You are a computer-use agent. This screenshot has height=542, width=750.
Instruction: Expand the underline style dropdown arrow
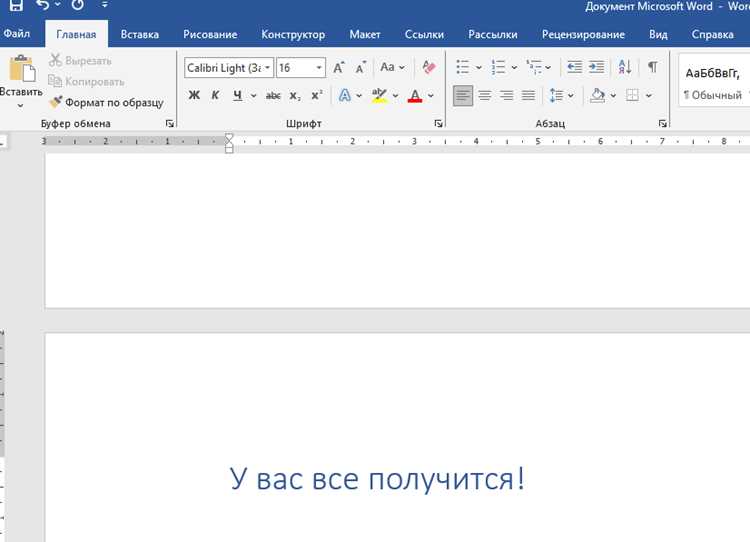click(254, 96)
